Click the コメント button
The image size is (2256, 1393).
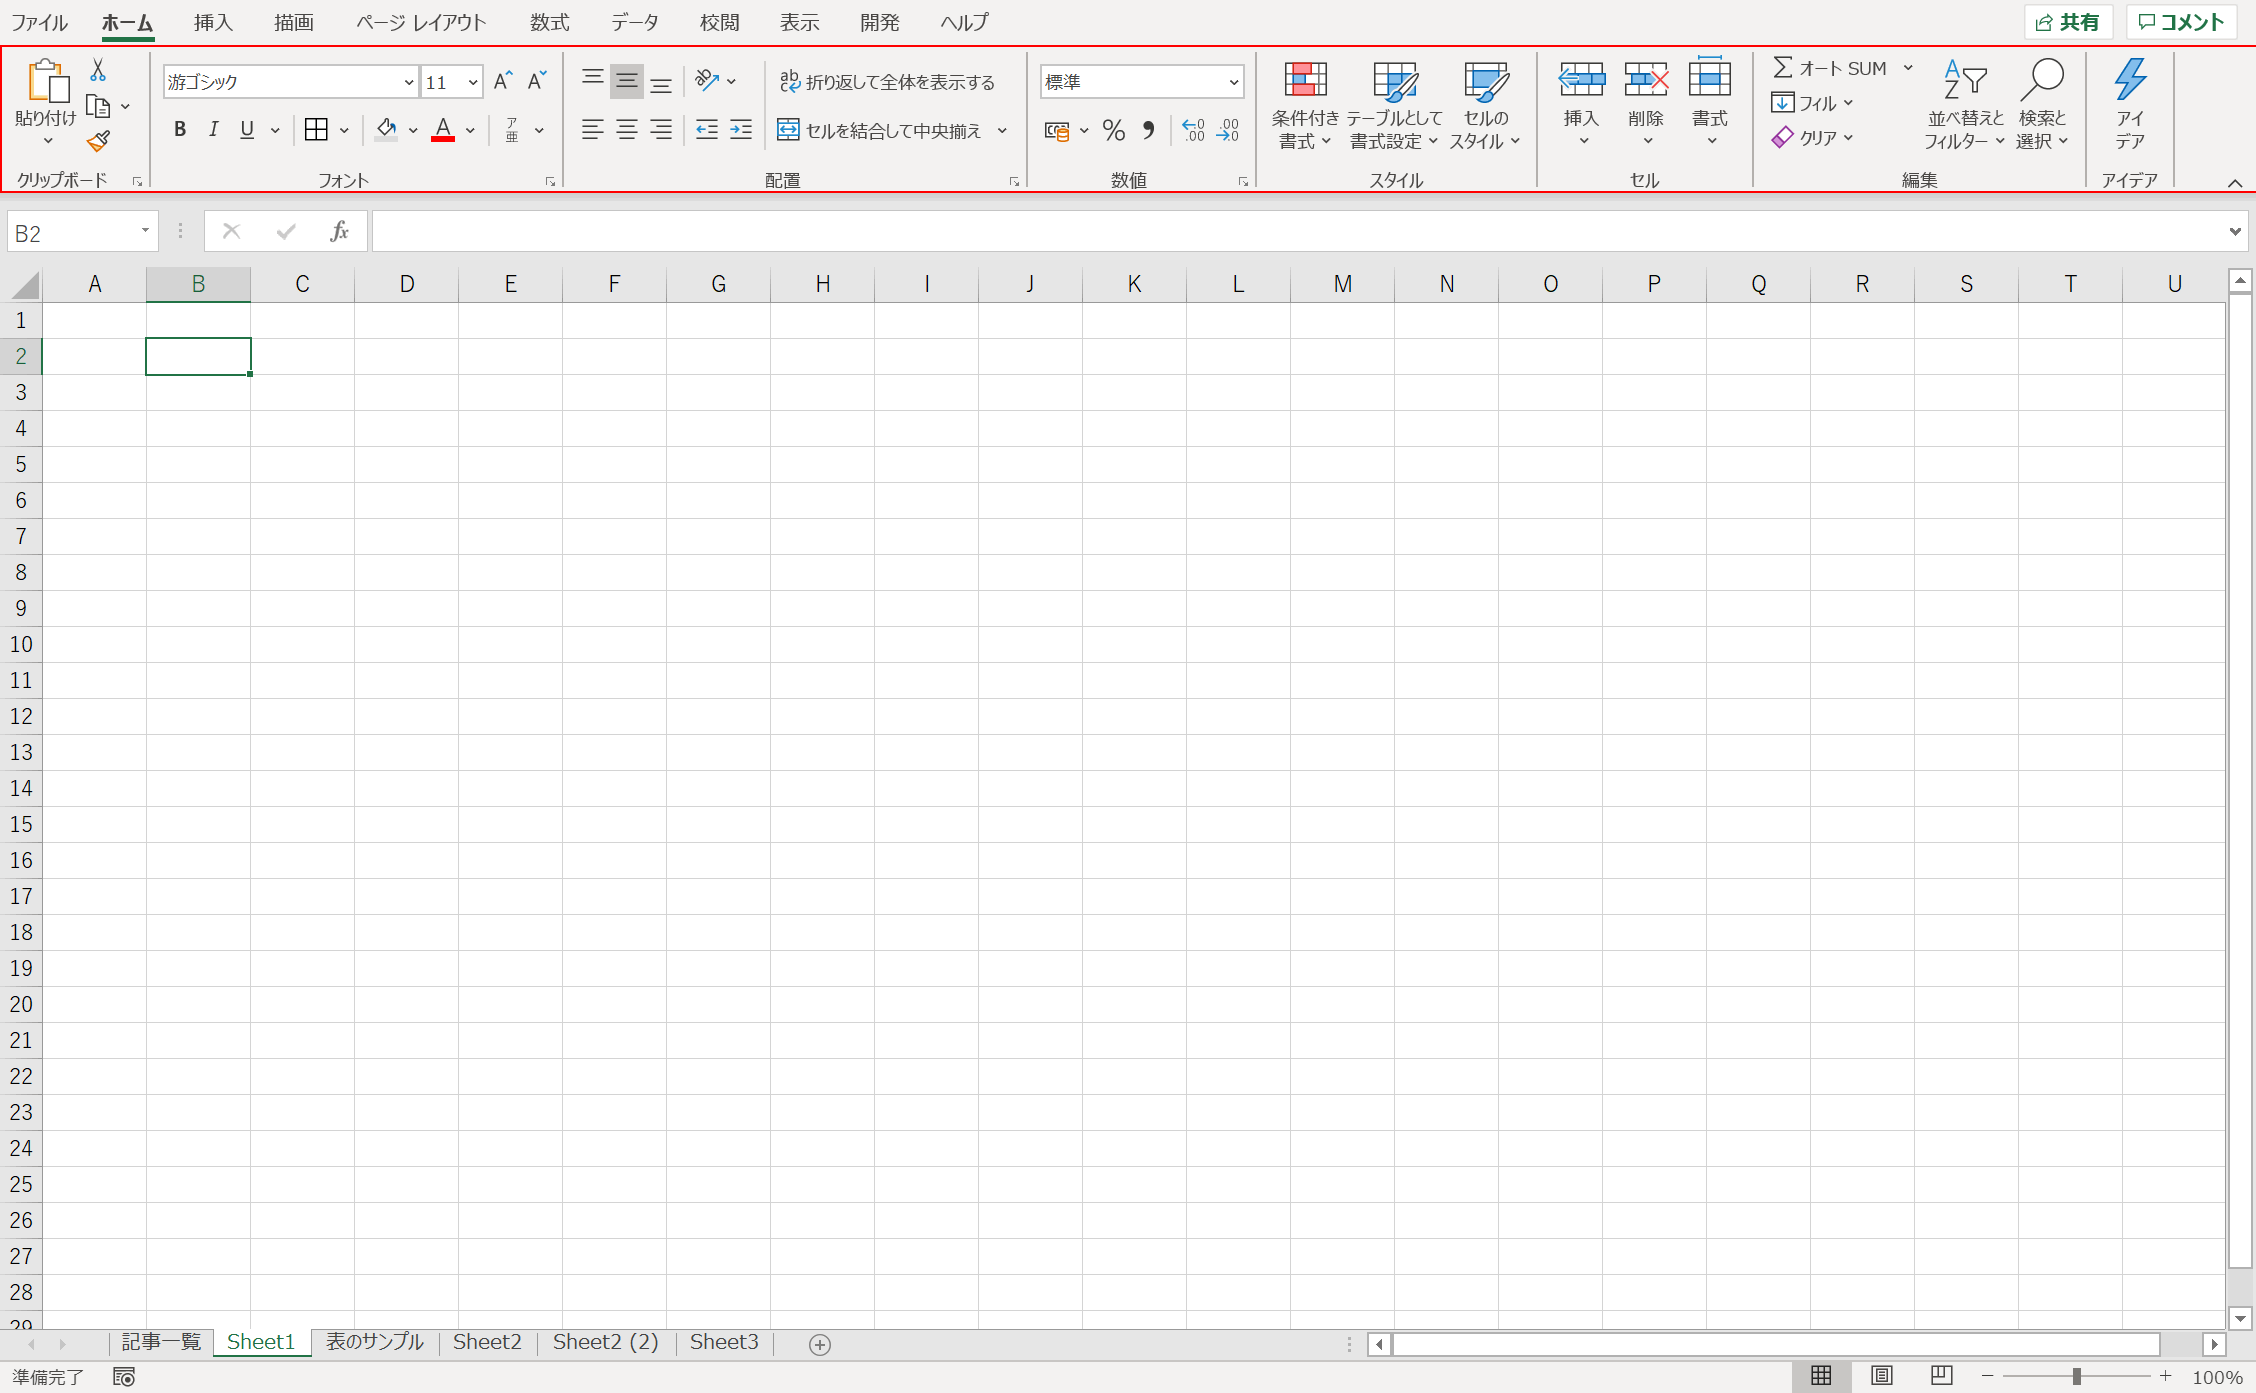click(2181, 22)
